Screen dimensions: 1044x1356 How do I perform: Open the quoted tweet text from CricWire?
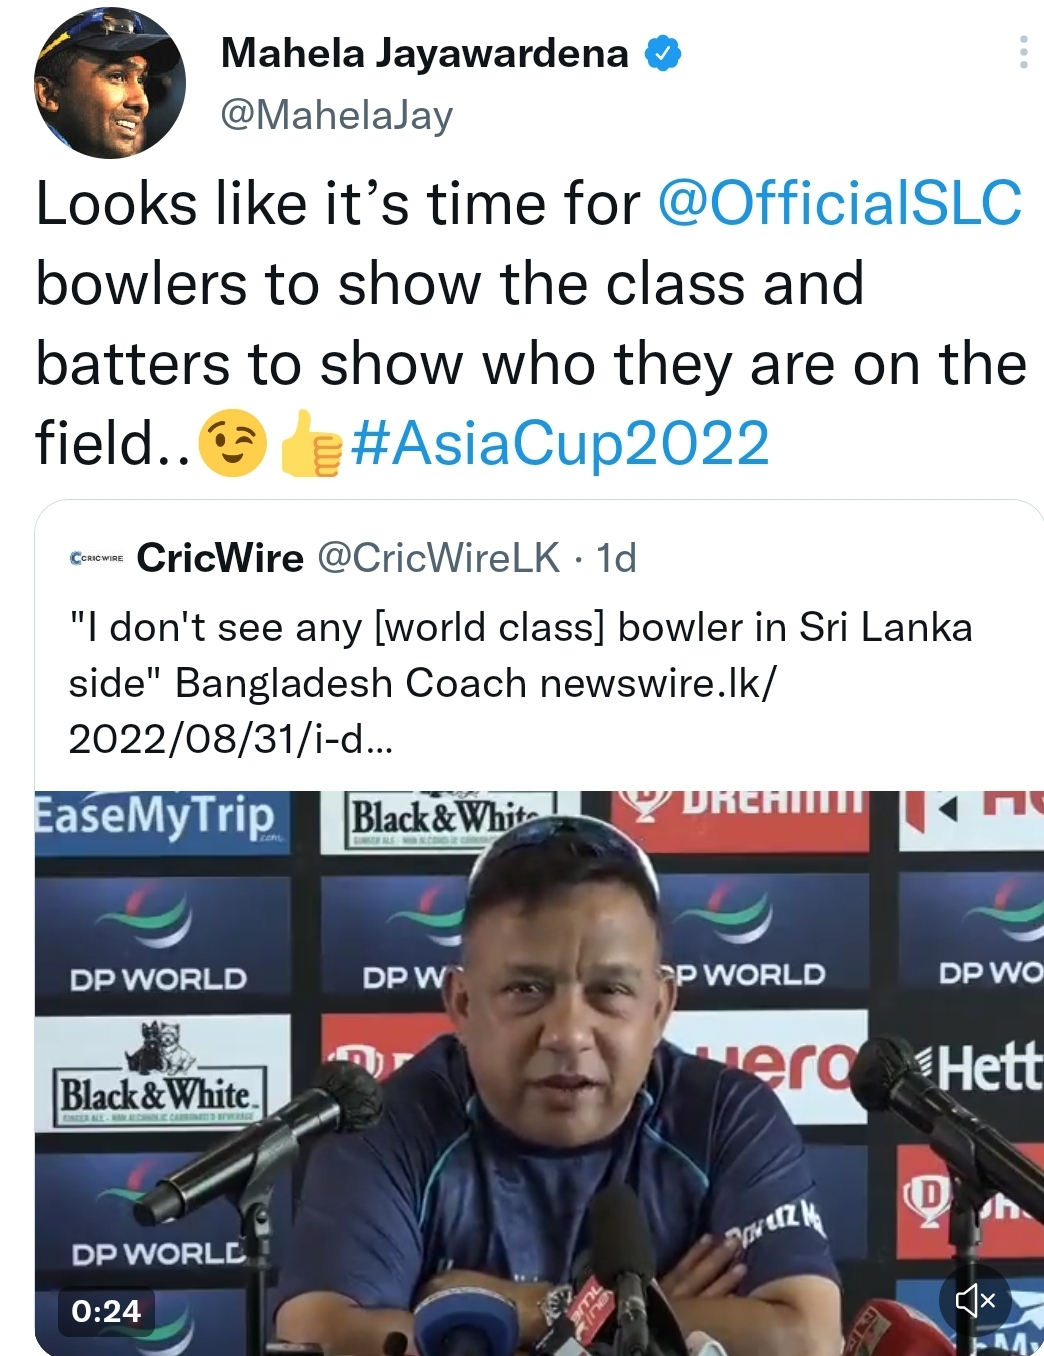[520, 683]
